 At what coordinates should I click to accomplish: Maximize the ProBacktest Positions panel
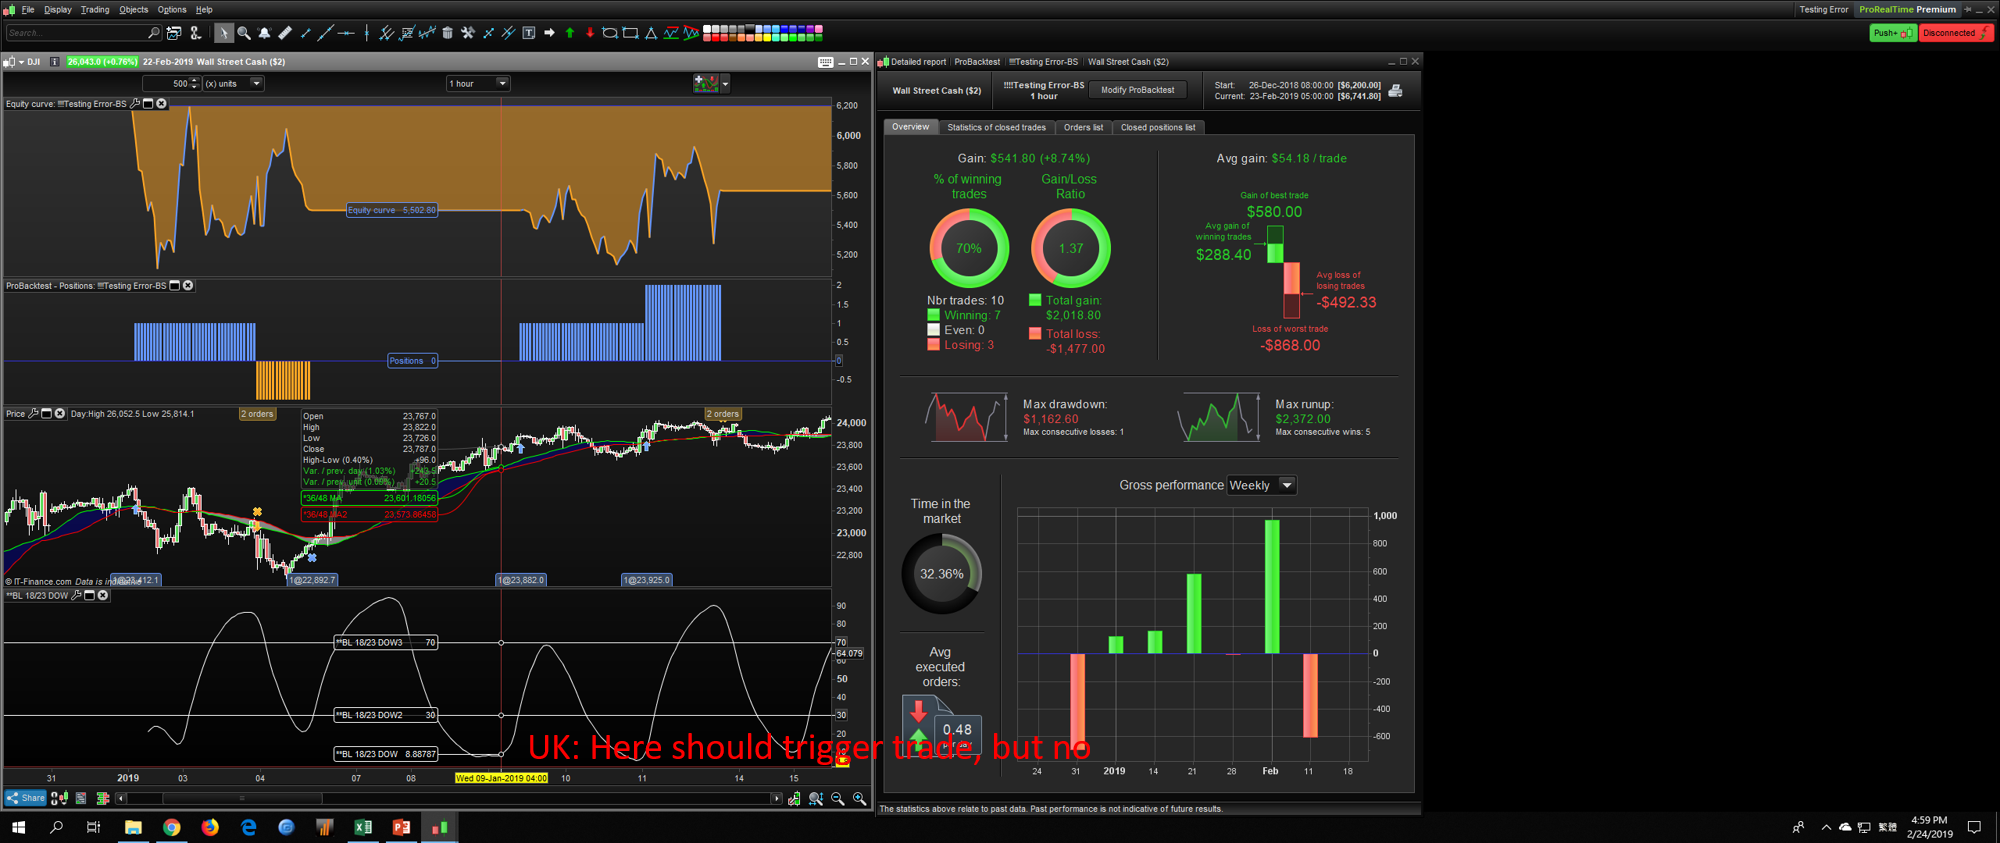pyautogui.click(x=174, y=286)
